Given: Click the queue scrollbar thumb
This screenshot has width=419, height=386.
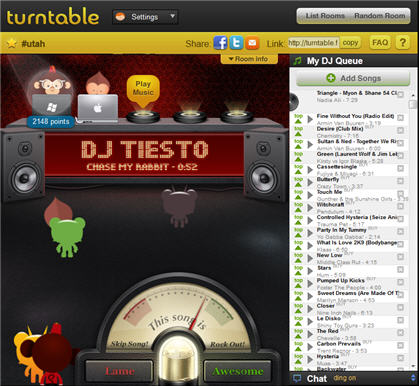Looking at the screenshot, I should point(413,104).
